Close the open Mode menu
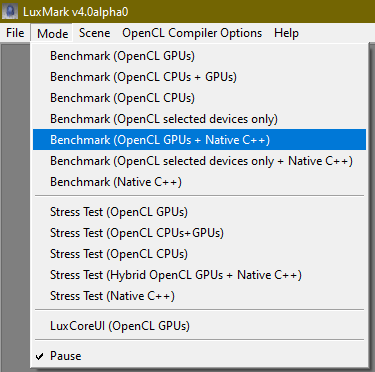 click(52, 33)
